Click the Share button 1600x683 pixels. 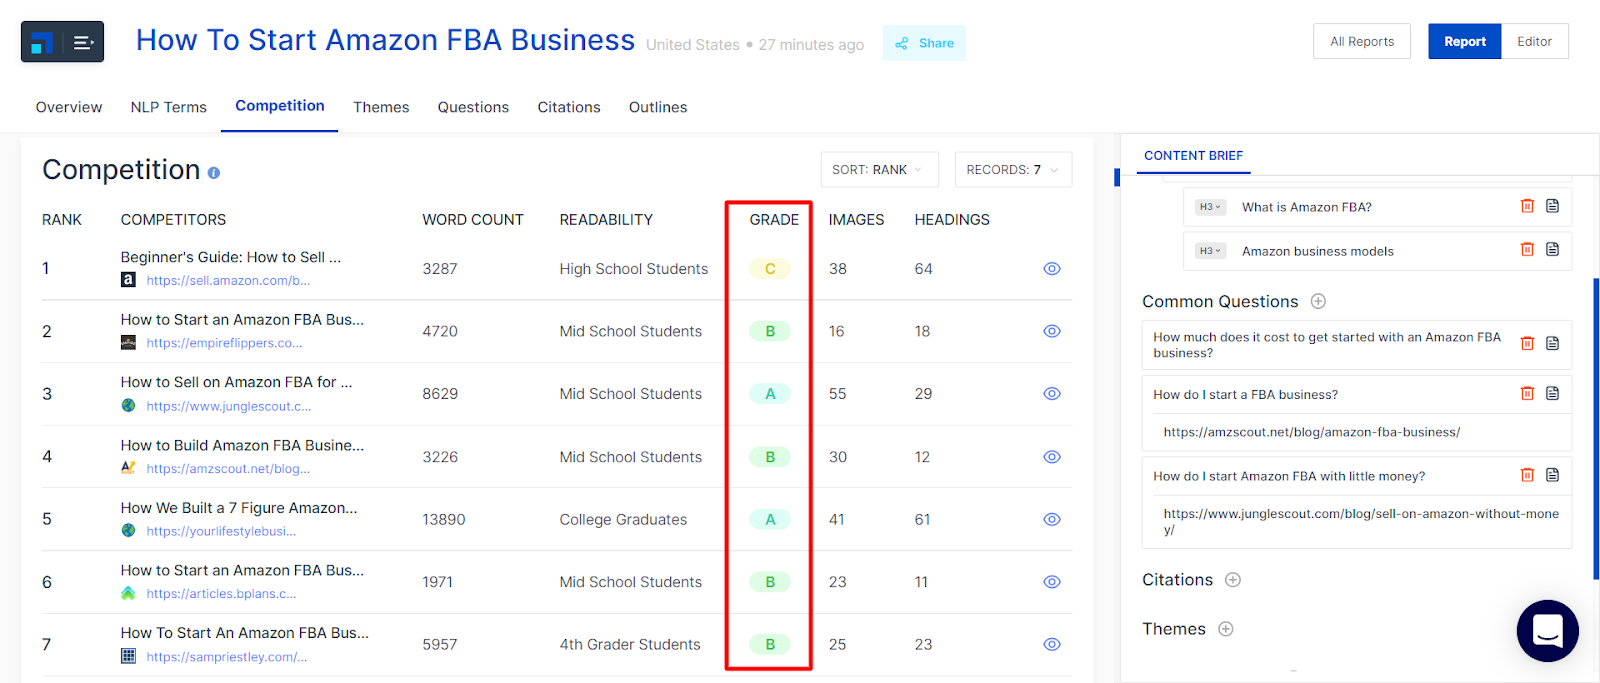tap(924, 43)
